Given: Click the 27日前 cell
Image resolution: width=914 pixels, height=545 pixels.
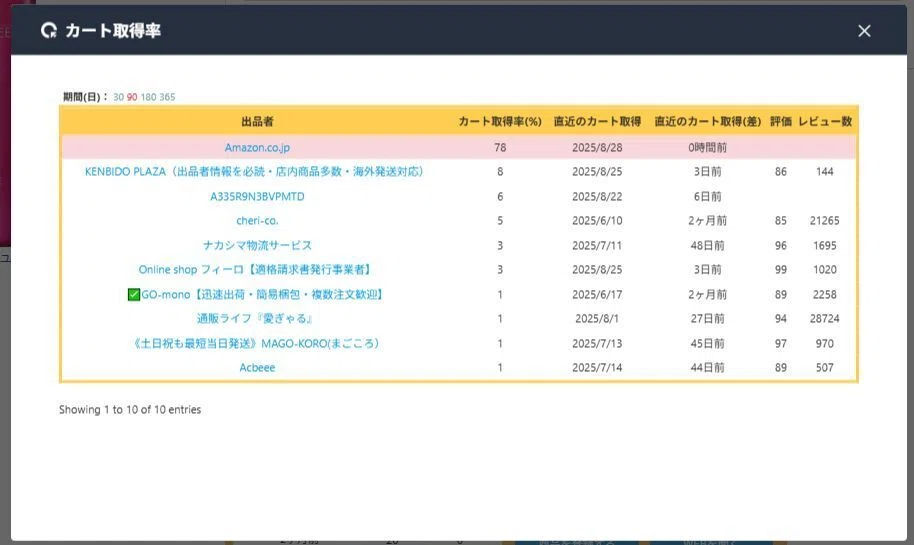Looking at the screenshot, I should (708, 318).
